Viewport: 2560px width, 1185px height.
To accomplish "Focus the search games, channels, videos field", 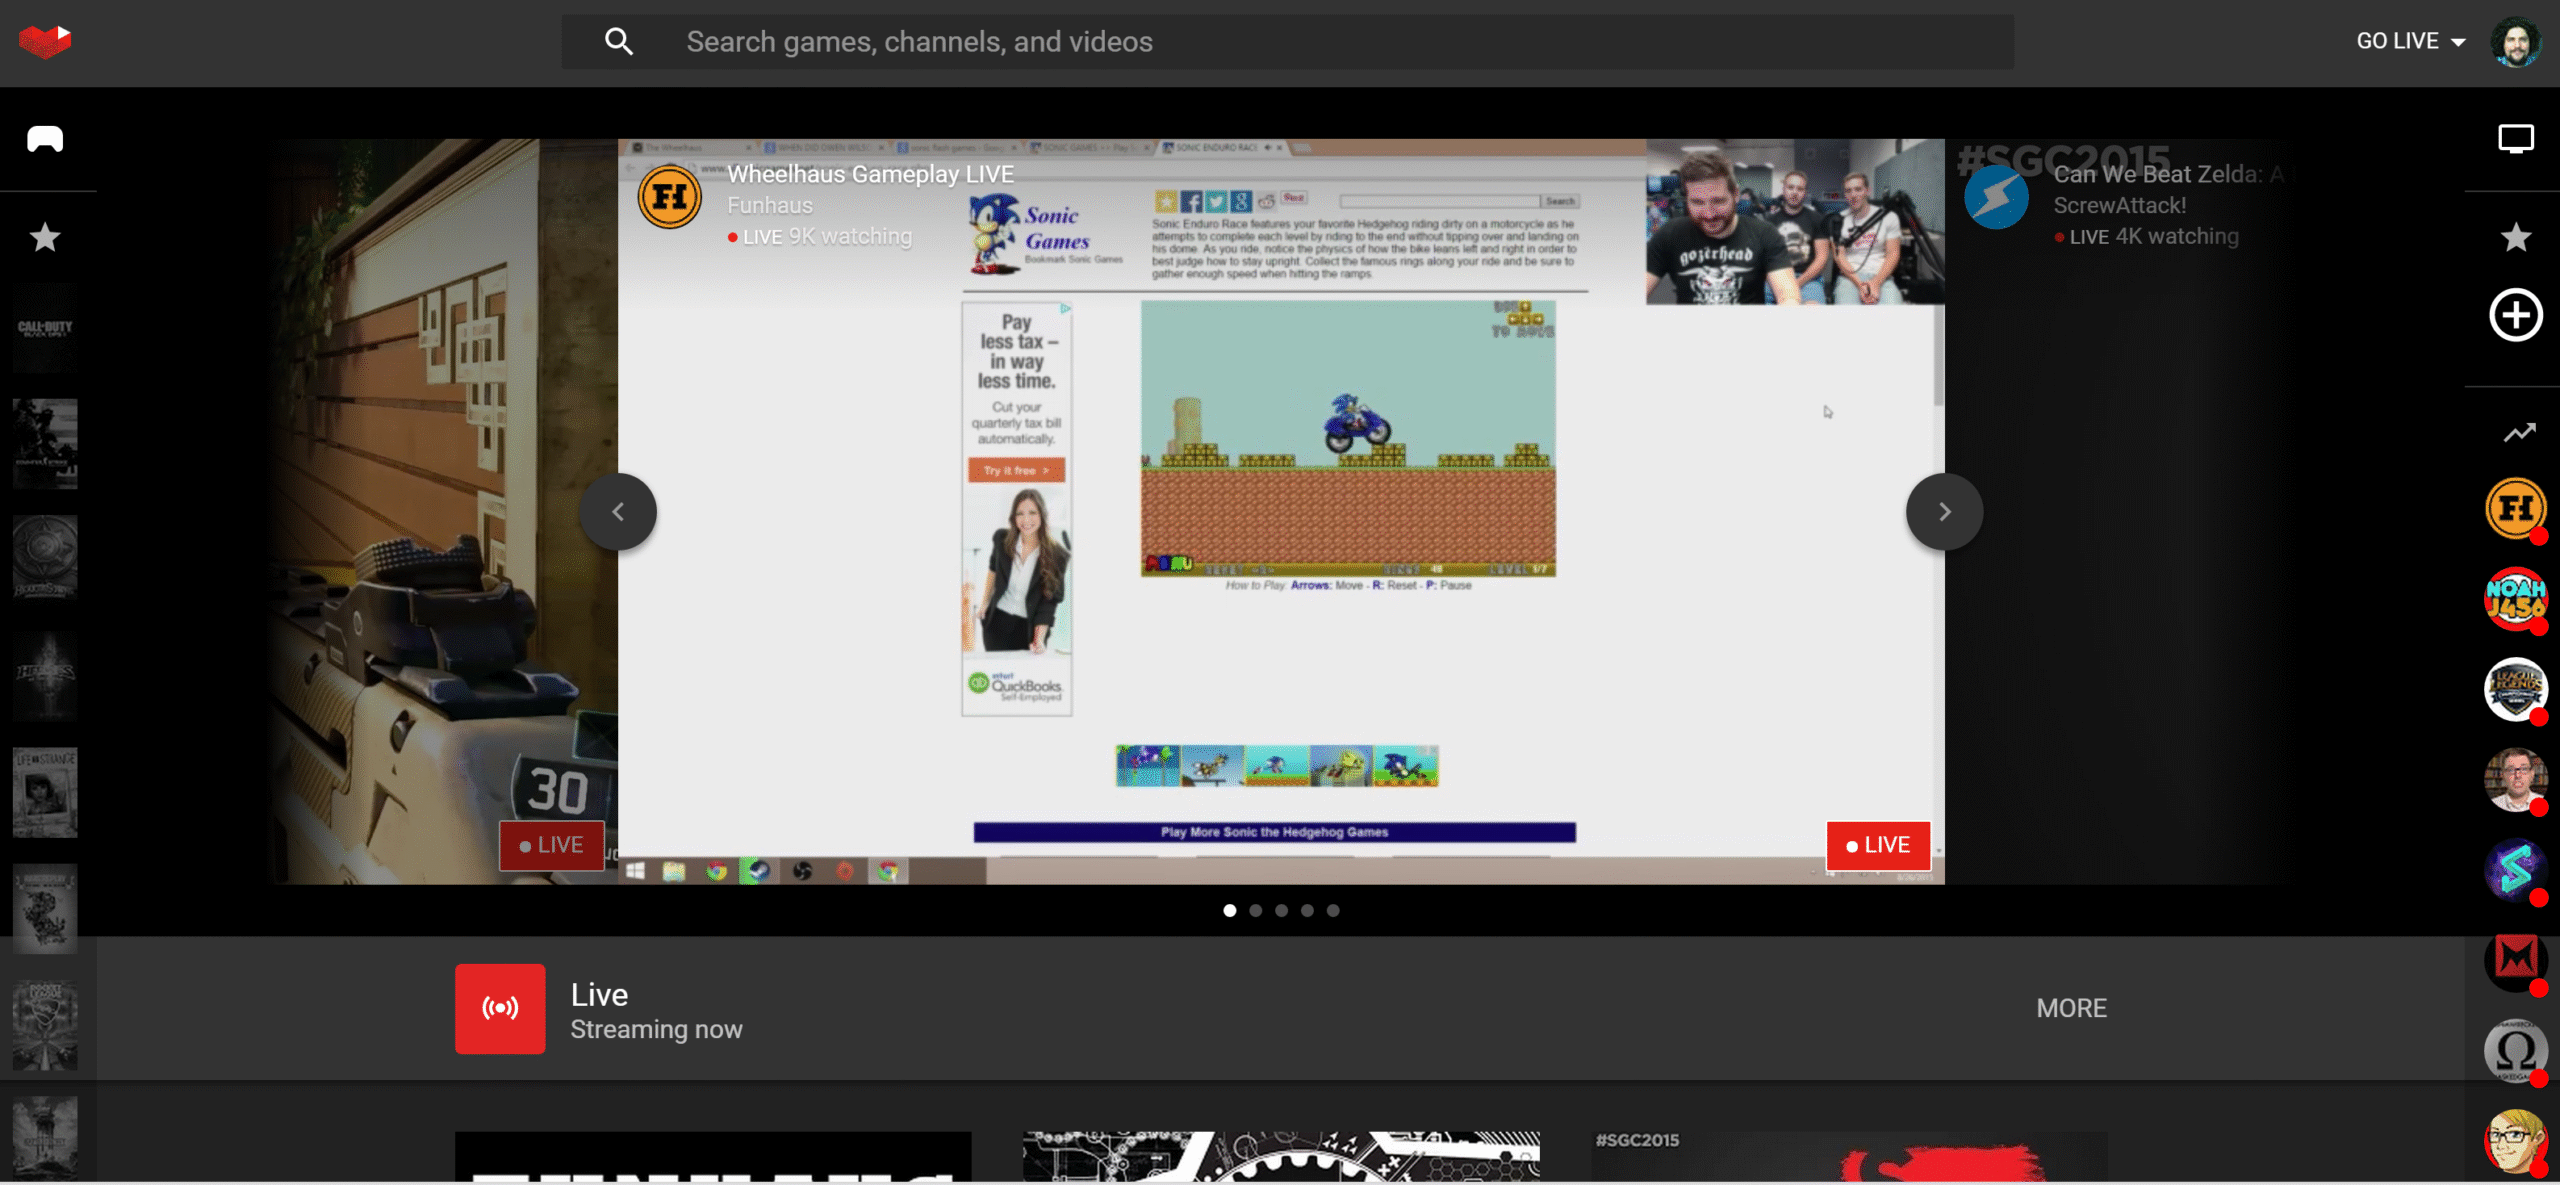I will (1288, 41).
